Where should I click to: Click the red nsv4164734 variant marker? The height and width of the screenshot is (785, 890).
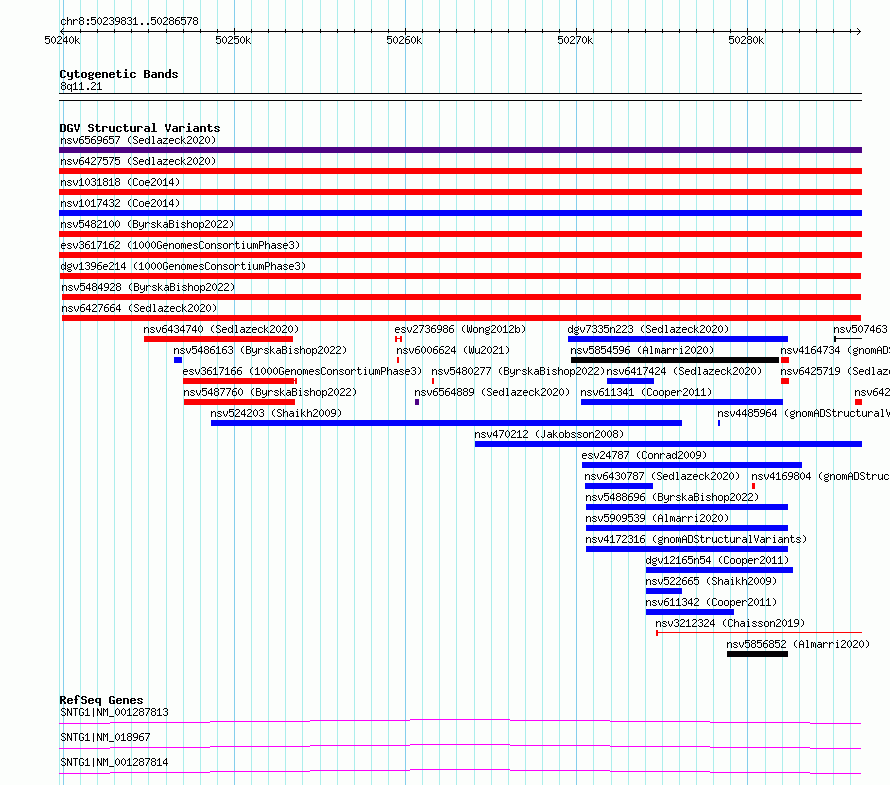(x=785, y=360)
